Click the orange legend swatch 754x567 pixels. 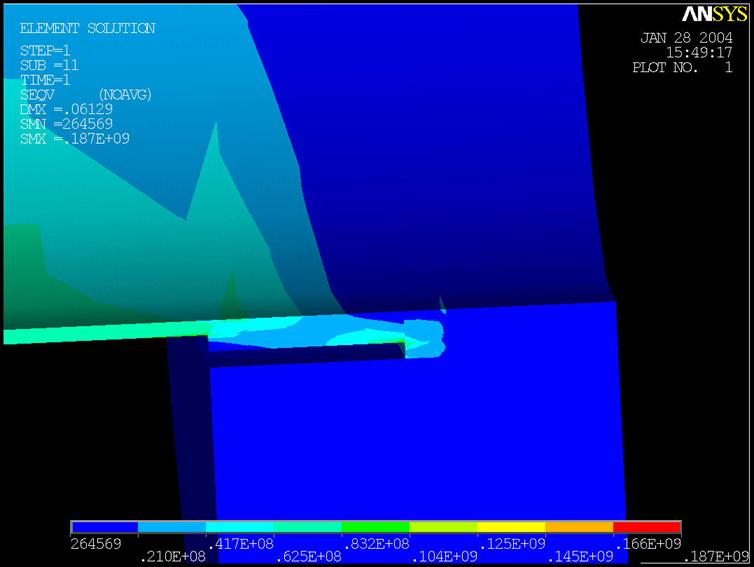(x=579, y=527)
